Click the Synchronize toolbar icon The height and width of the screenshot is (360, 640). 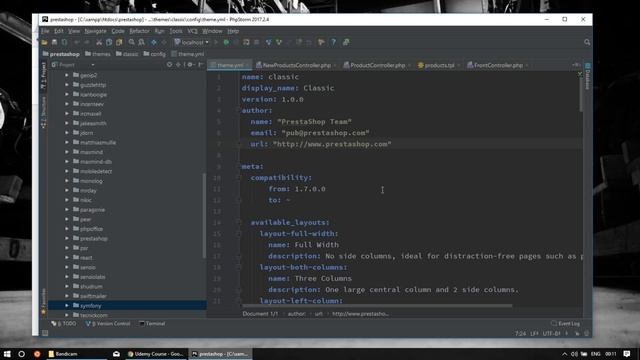coord(64,42)
